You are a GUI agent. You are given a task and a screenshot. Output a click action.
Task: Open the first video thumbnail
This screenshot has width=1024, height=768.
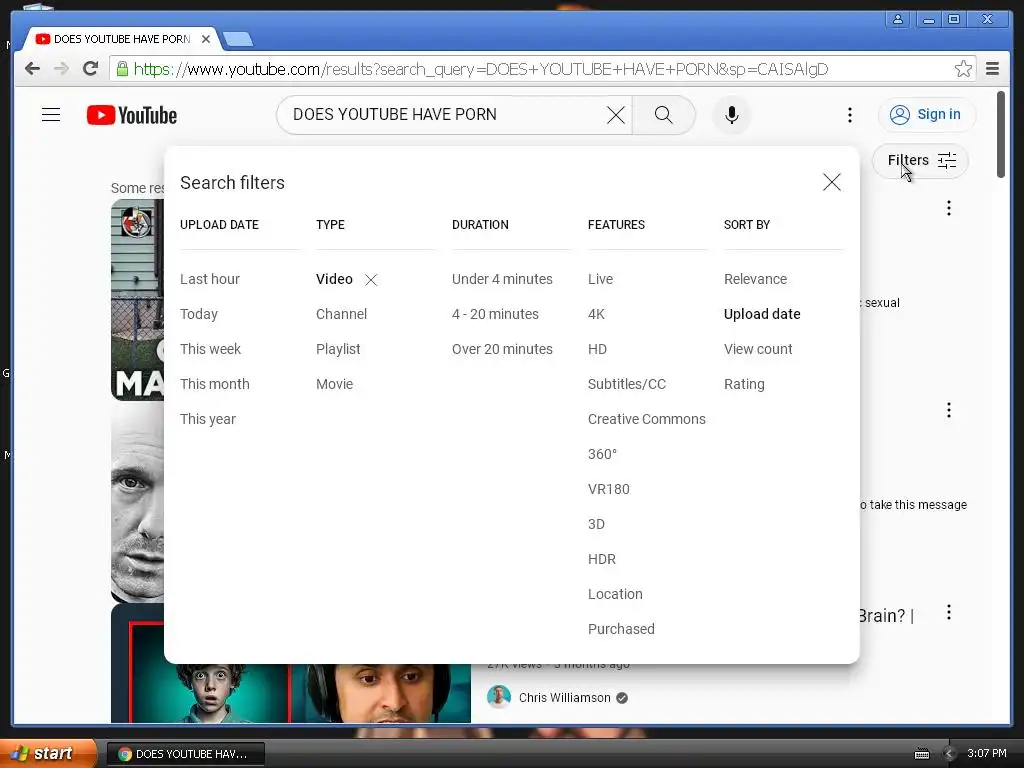(137, 300)
